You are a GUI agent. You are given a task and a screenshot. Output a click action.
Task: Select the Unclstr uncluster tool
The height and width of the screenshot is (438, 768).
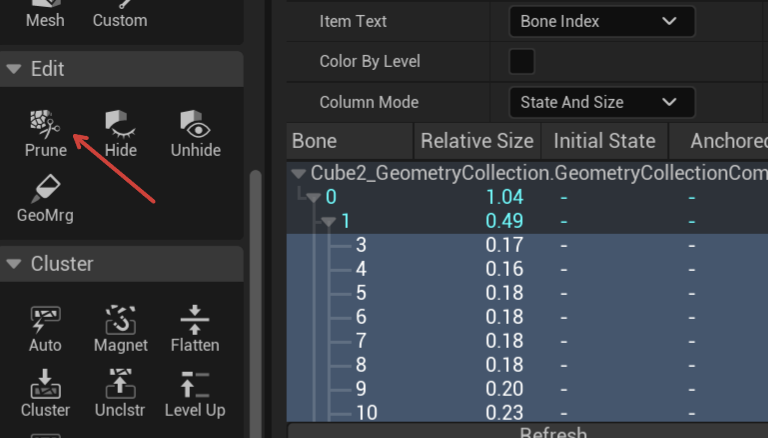[121, 386]
